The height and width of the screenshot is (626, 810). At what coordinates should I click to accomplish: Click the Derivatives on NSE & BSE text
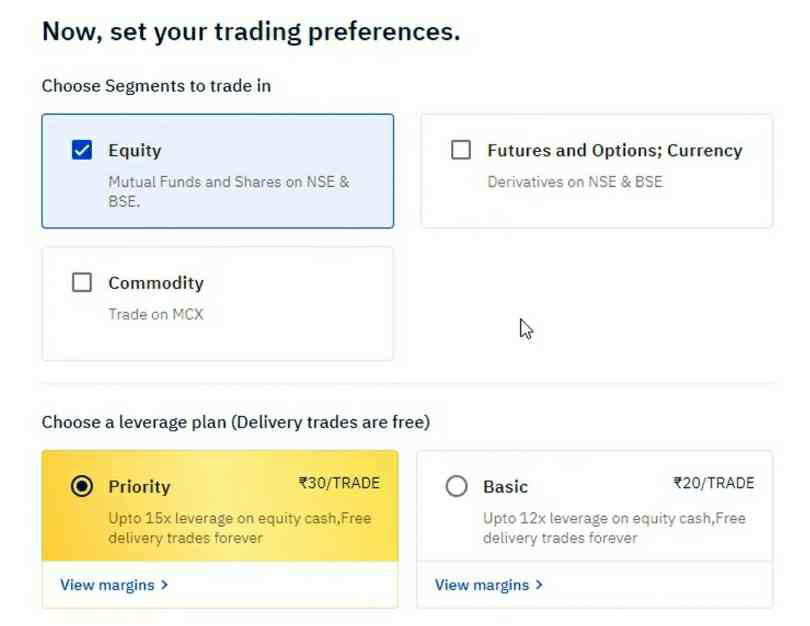tap(575, 182)
